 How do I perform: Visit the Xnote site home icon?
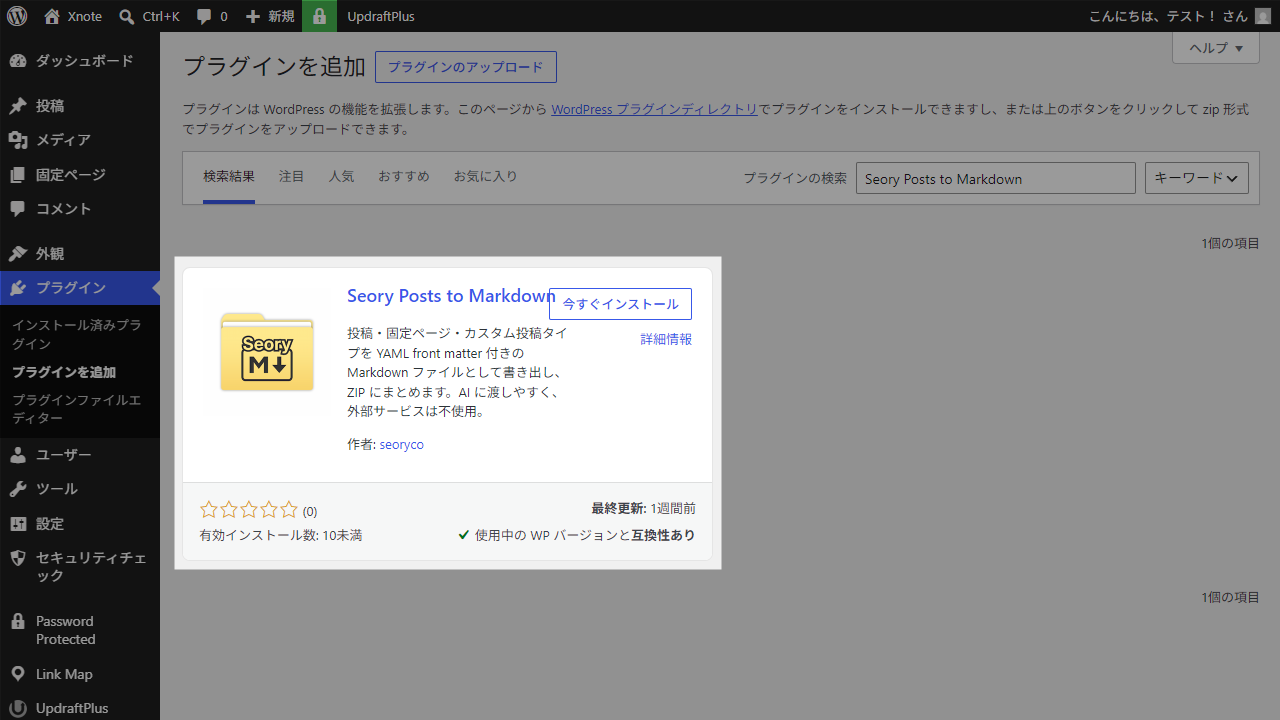(x=52, y=16)
